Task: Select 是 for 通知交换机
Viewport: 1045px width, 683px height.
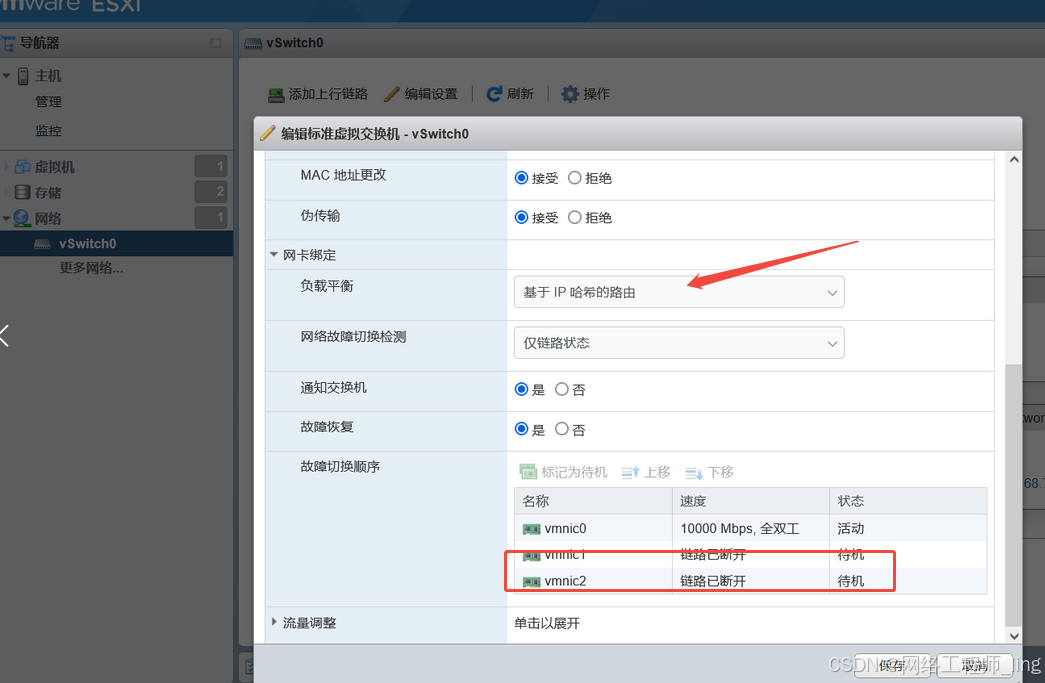Action: 521,389
